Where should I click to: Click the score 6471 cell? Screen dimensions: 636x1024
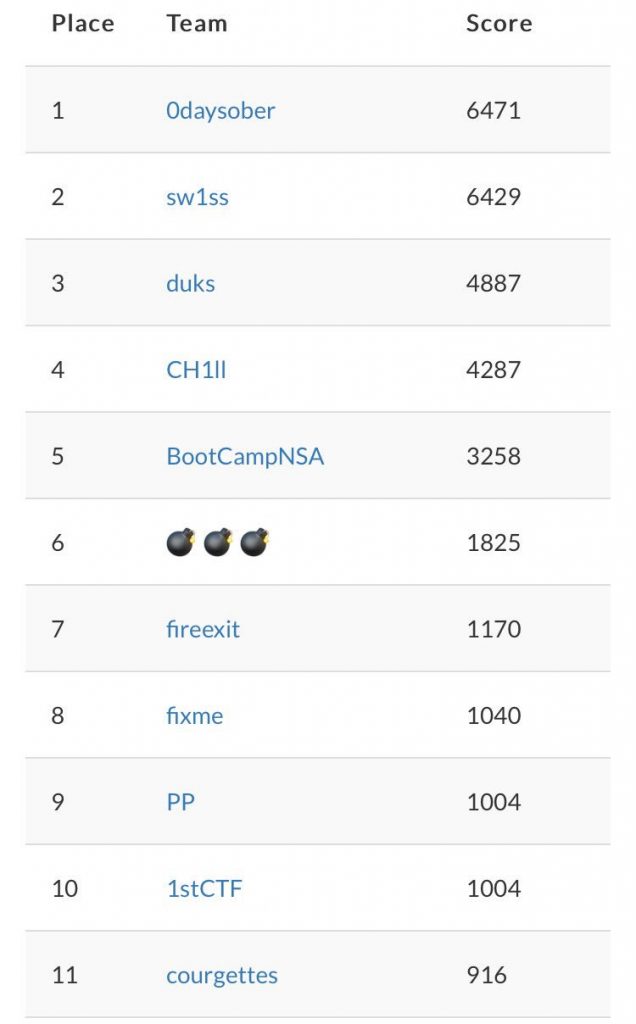point(493,110)
